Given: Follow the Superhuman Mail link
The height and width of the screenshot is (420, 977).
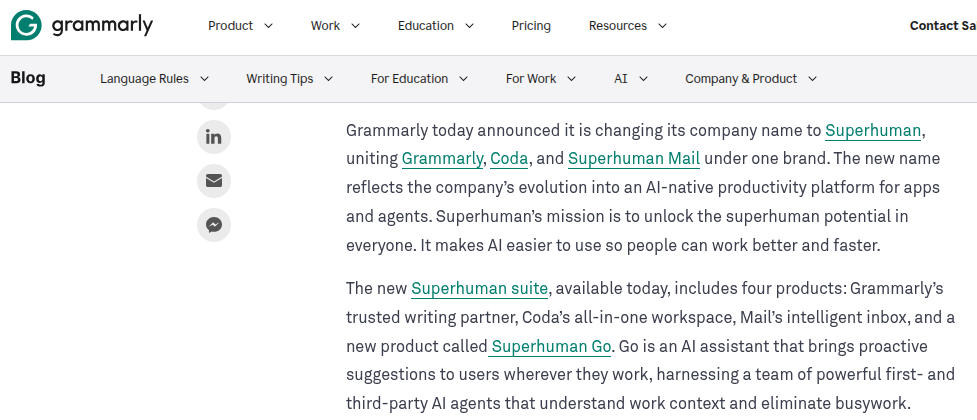Looking at the screenshot, I should pos(634,158).
